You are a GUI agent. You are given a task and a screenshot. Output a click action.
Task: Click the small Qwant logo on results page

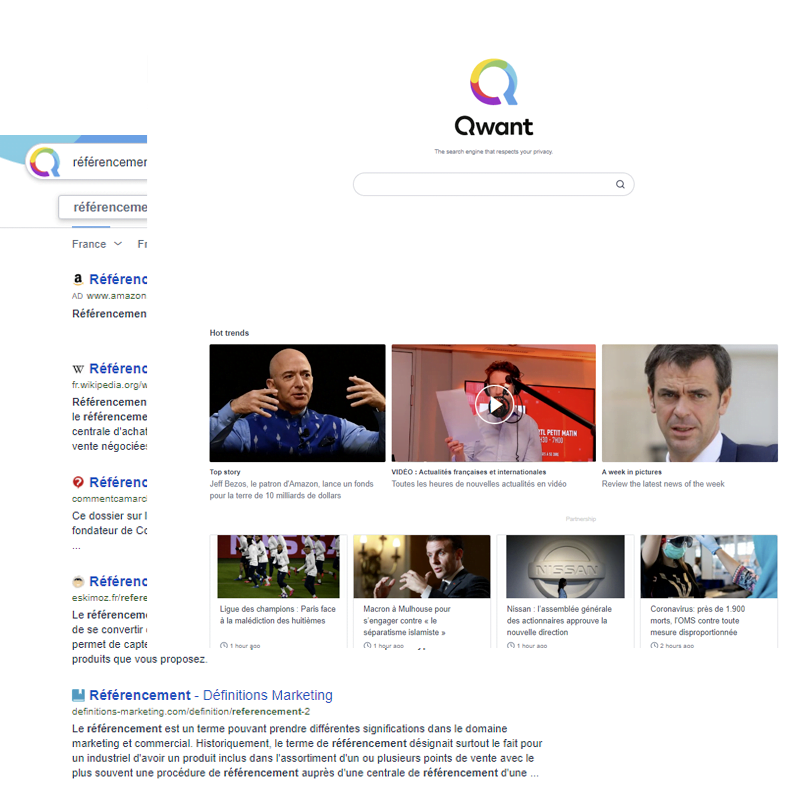click(45, 162)
